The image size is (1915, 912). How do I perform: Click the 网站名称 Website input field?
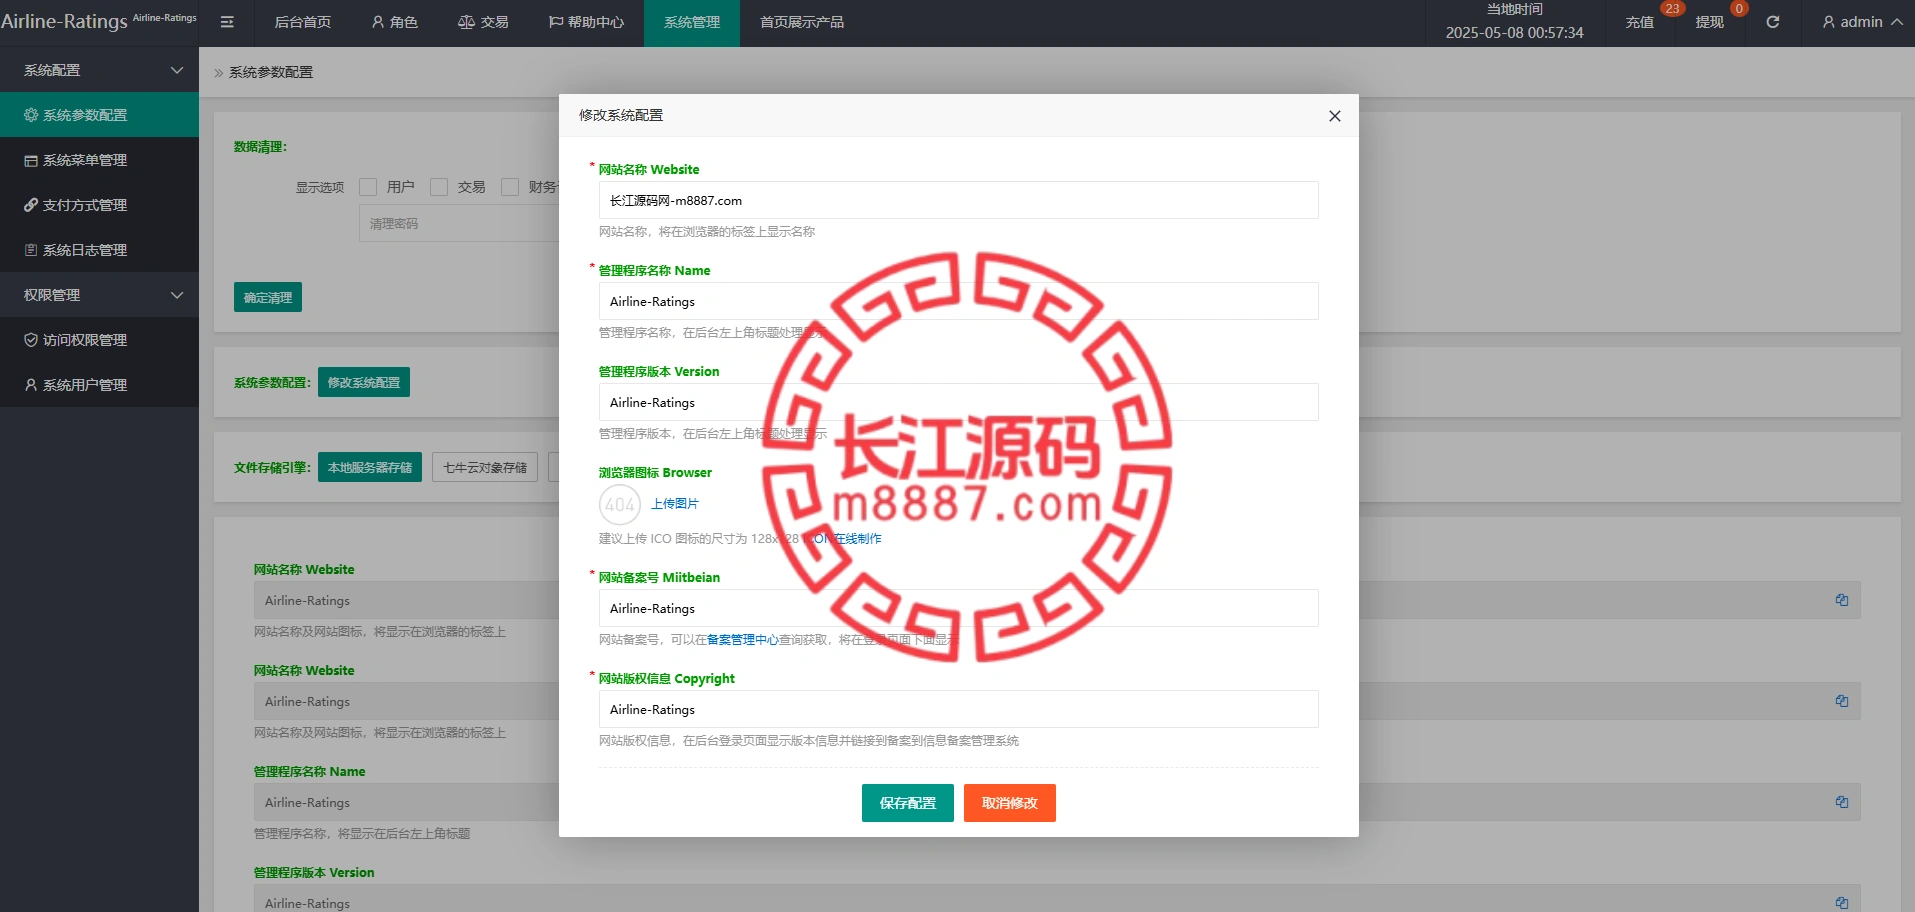tap(958, 200)
